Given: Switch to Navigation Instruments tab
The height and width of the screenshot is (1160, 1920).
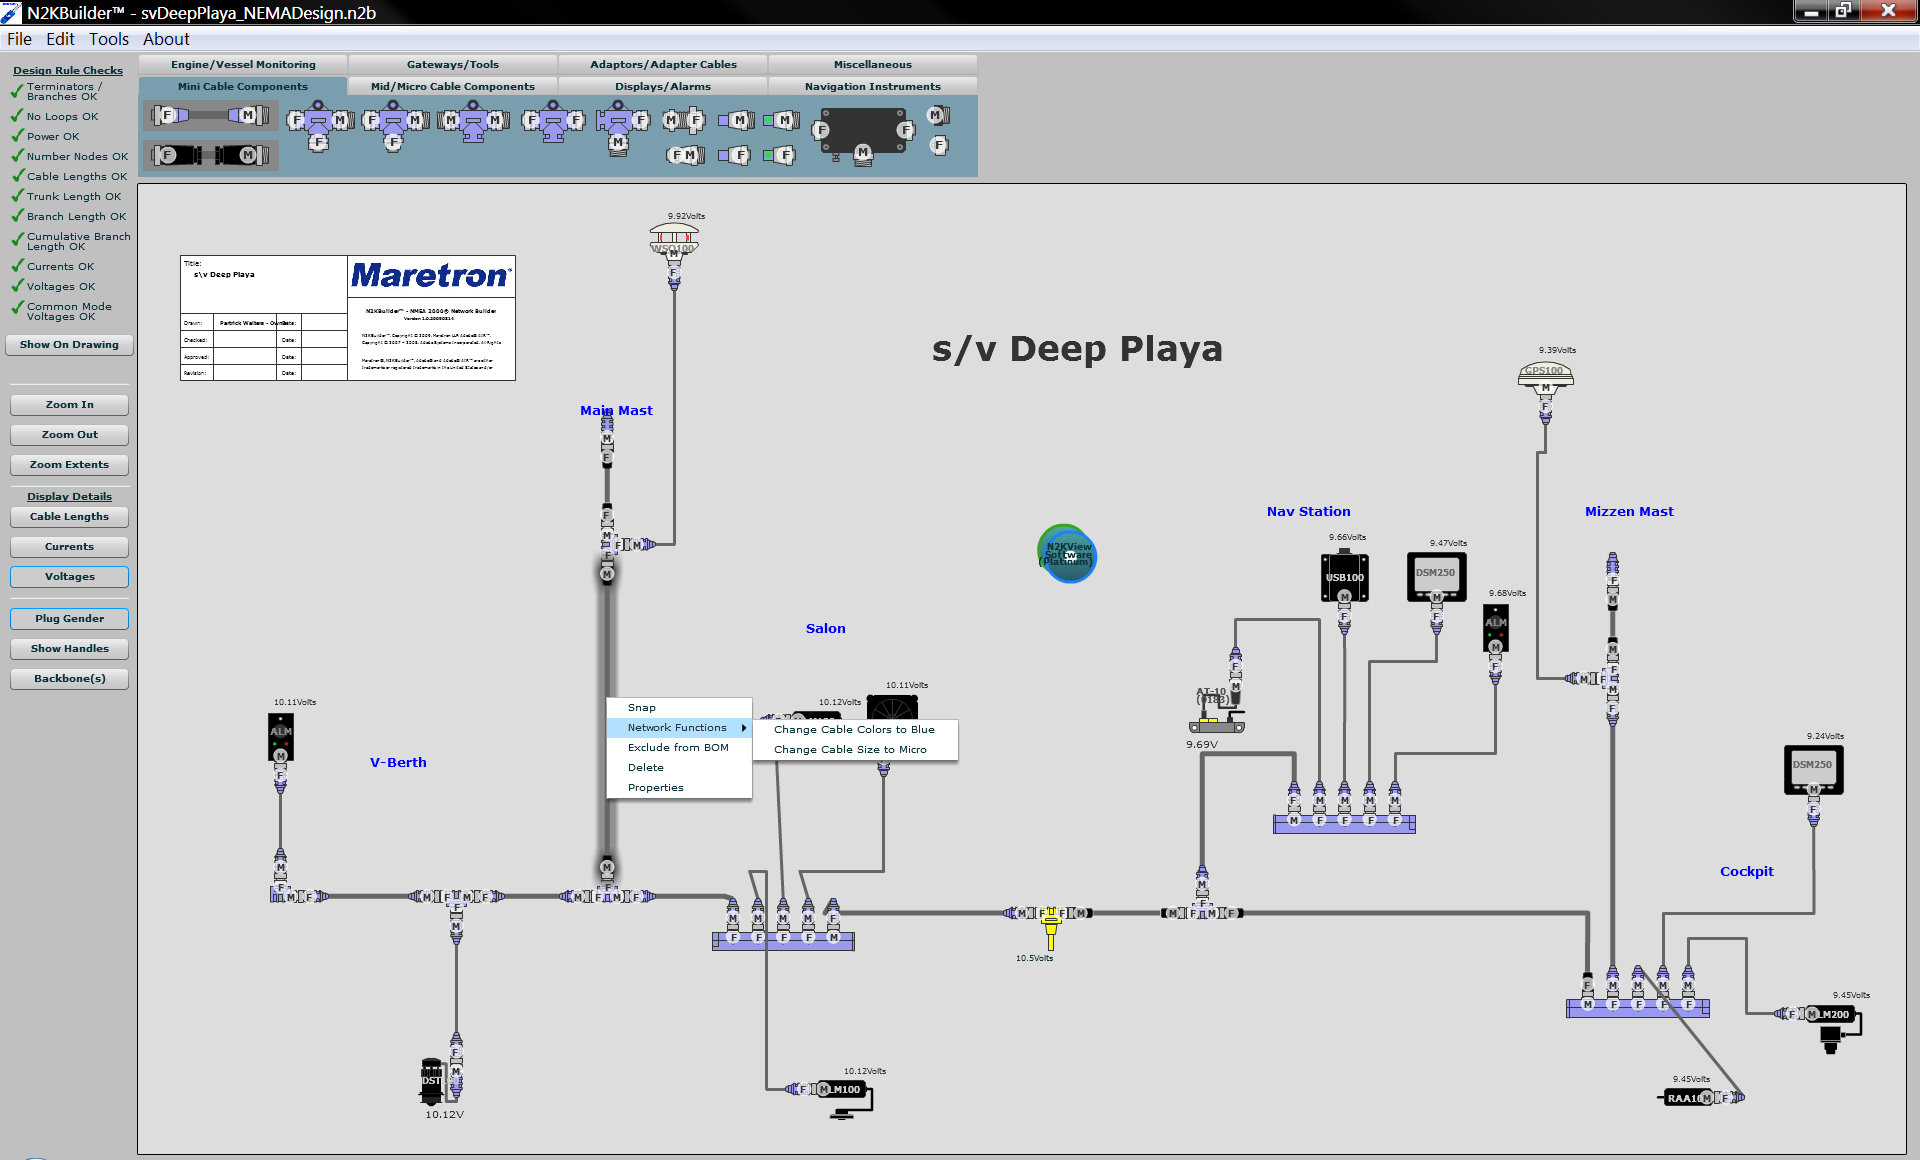Looking at the screenshot, I should coord(873,87).
